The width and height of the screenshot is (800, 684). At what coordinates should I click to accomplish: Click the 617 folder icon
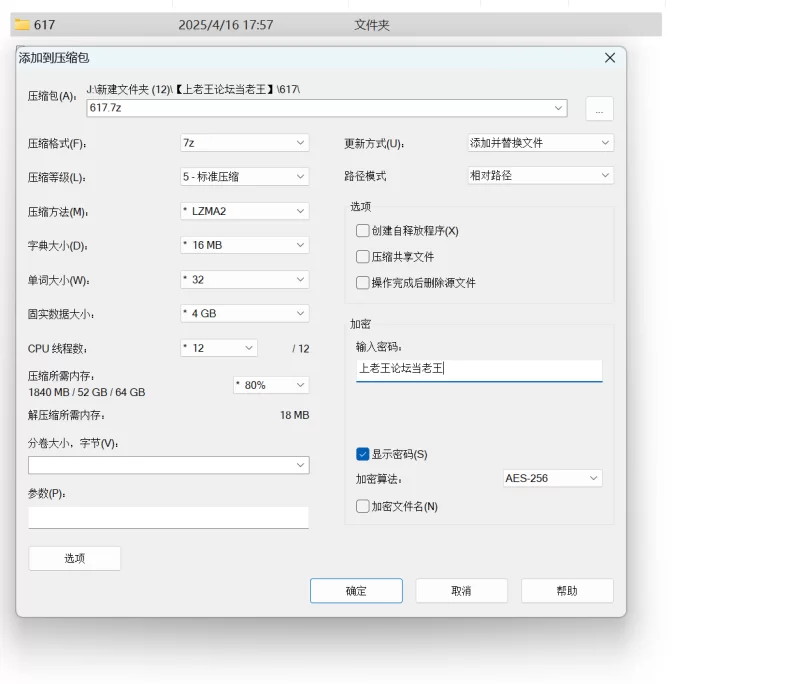(22, 24)
